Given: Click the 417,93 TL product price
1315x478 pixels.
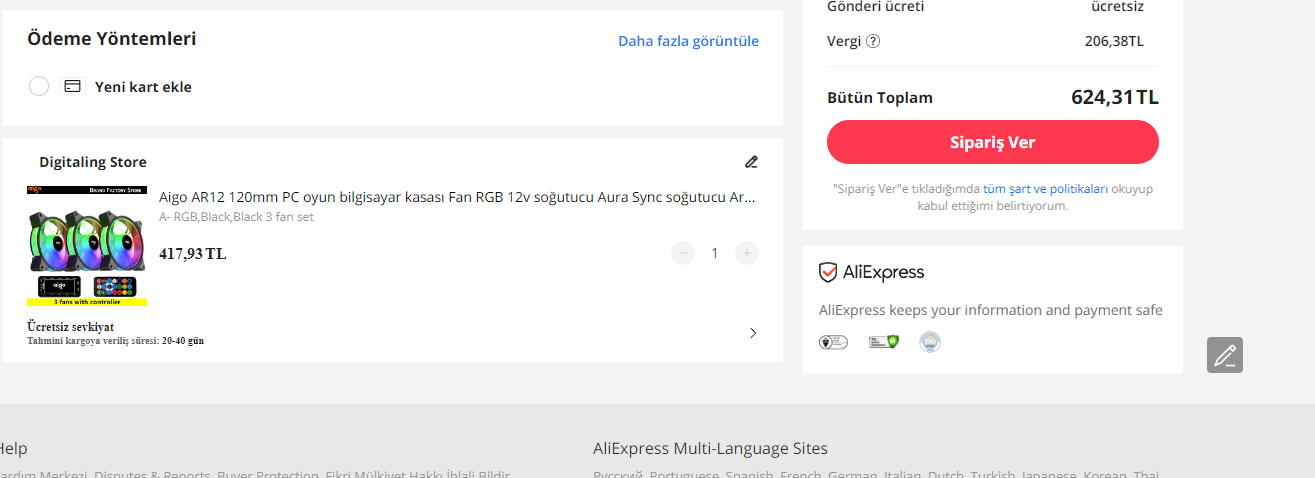Looking at the screenshot, I should (x=193, y=254).
